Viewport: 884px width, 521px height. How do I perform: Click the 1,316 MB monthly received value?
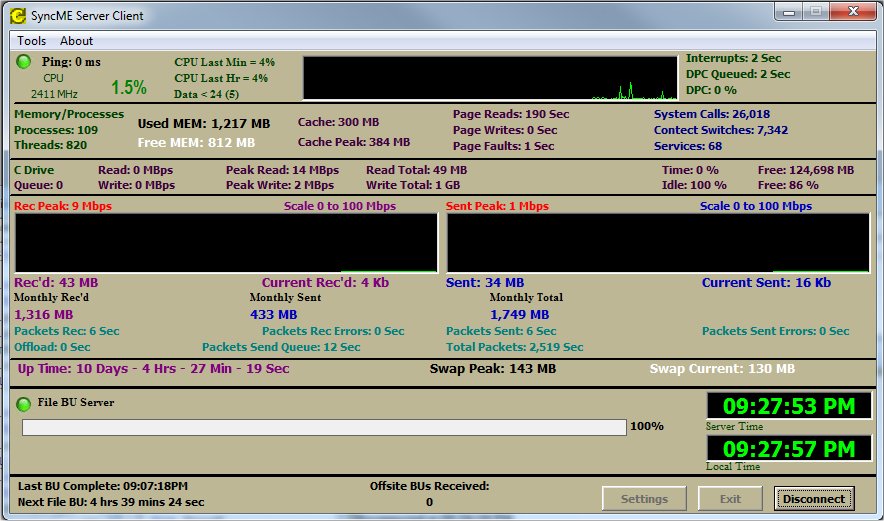pyautogui.click(x=43, y=315)
